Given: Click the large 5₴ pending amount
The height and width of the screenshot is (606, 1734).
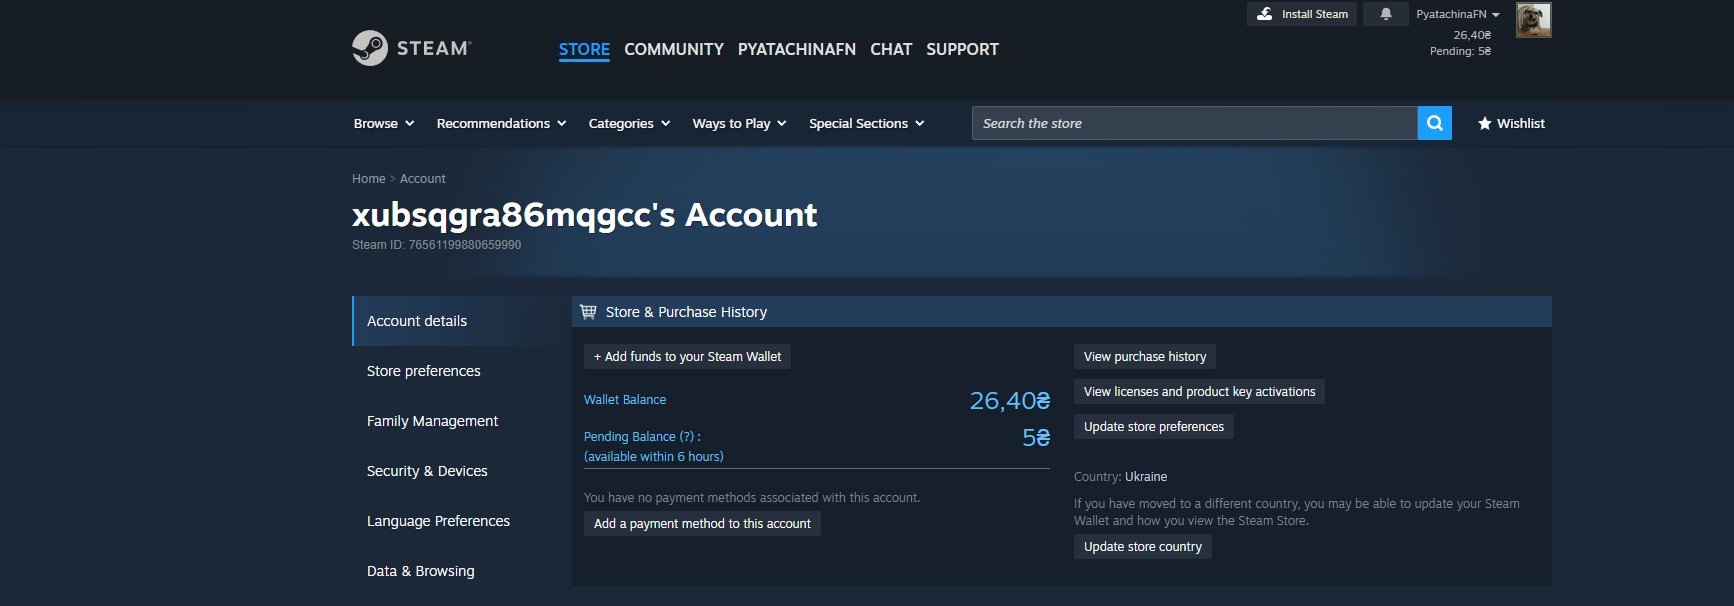Looking at the screenshot, I should [x=1036, y=438].
